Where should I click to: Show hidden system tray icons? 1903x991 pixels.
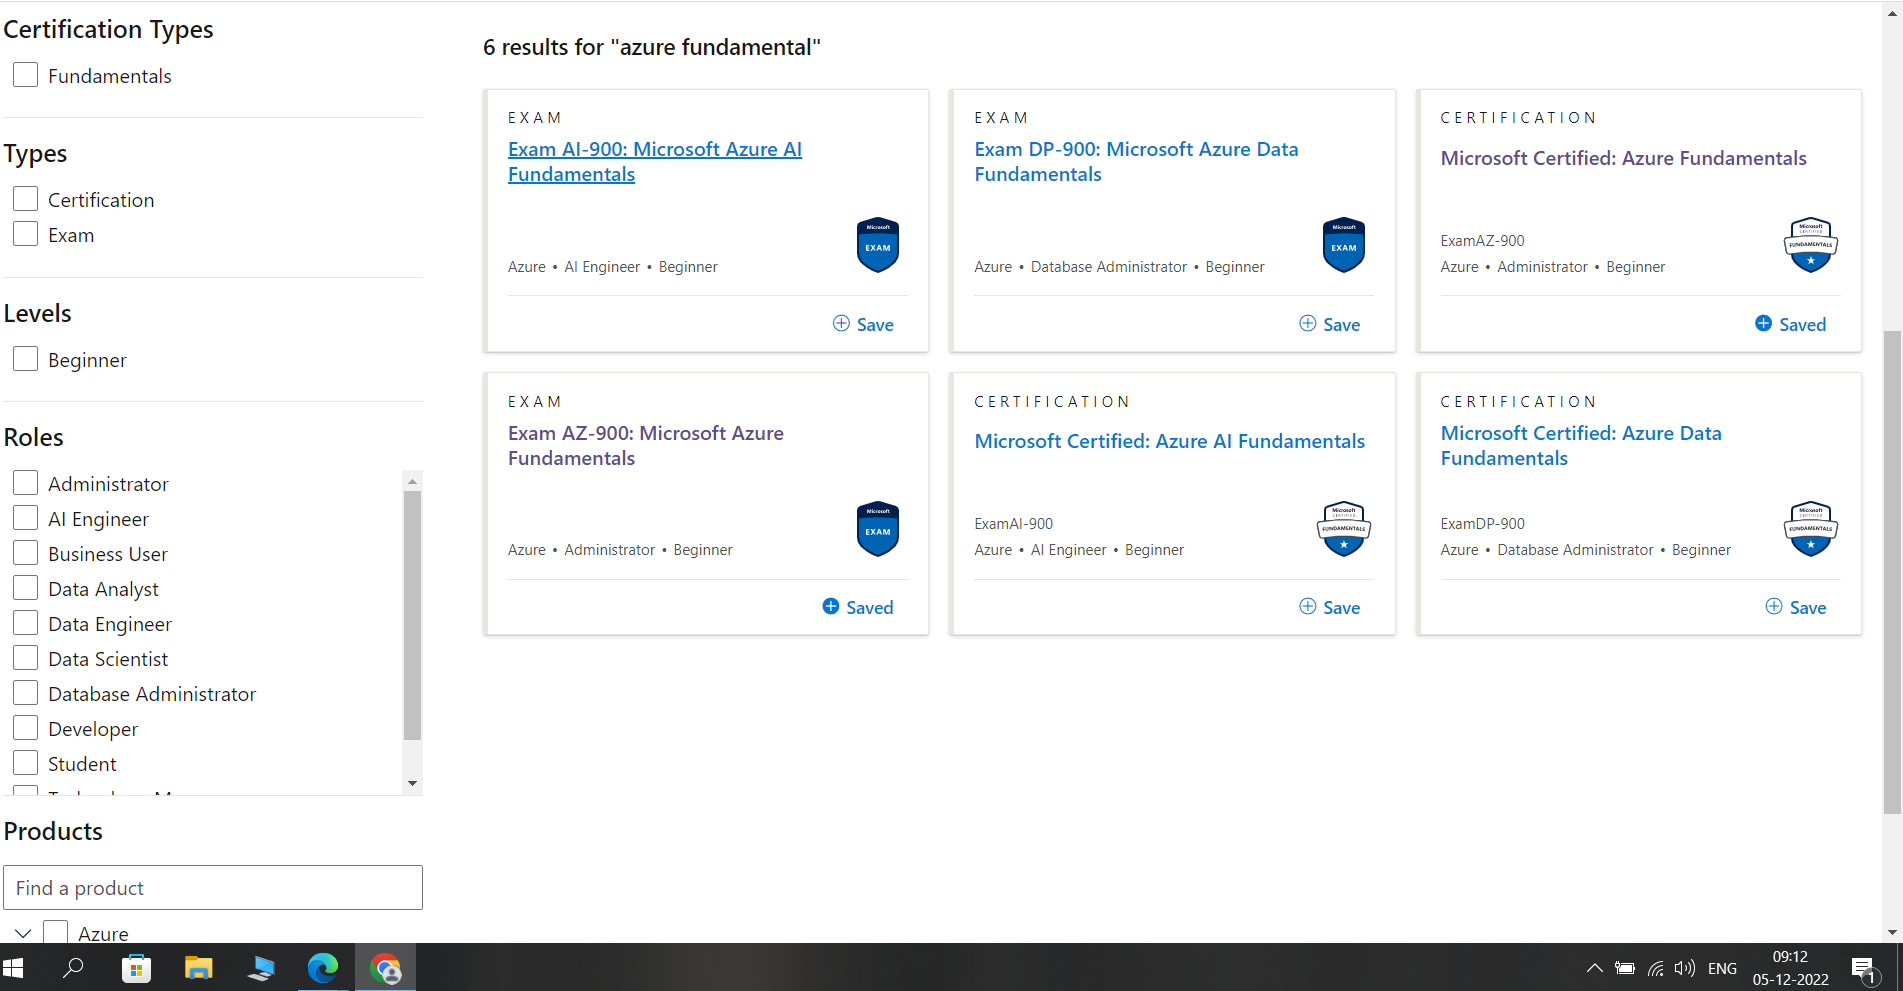(x=1595, y=968)
